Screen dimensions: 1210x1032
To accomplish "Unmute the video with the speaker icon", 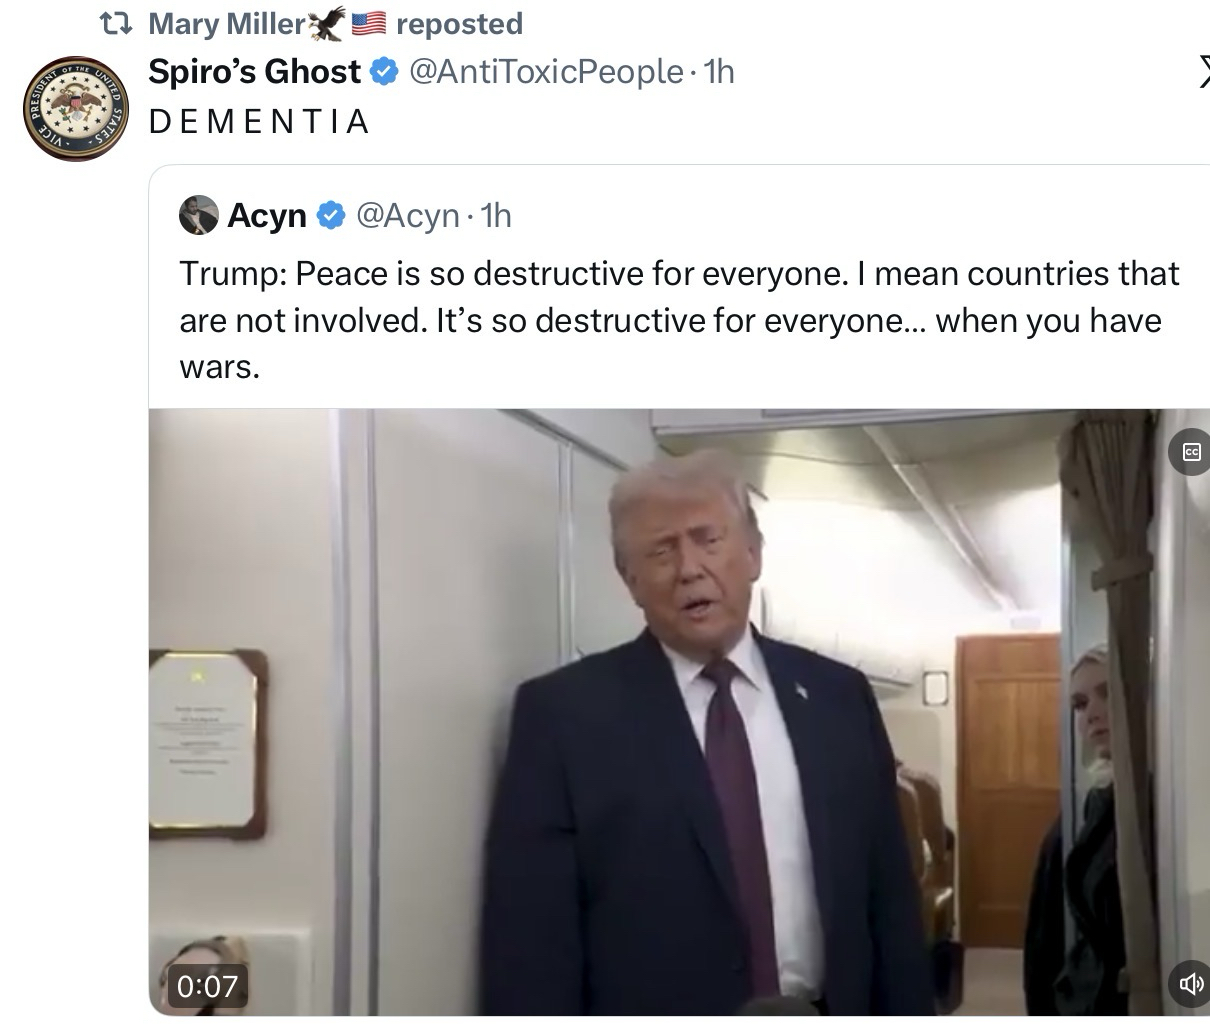I will [x=1190, y=984].
